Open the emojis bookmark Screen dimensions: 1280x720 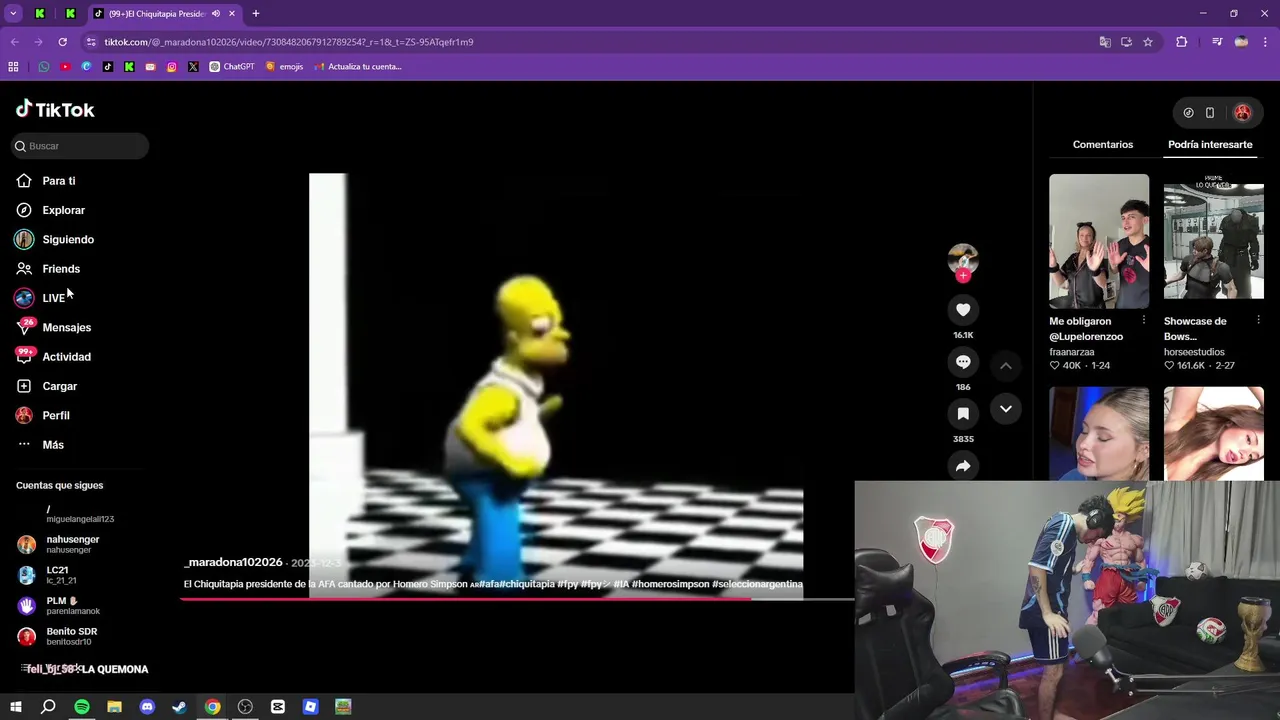pyautogui.click(x=284, y=67)
